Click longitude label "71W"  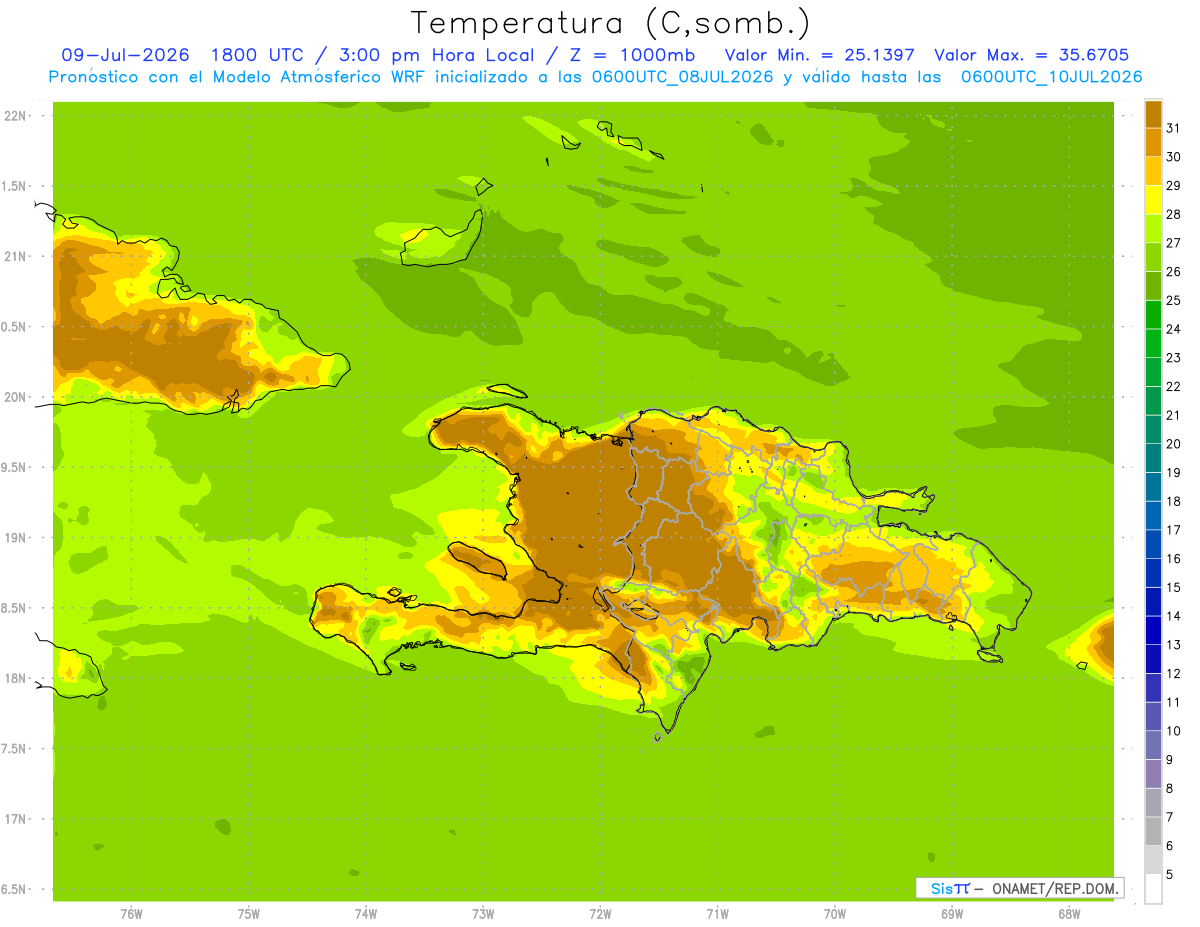(717, 914)
